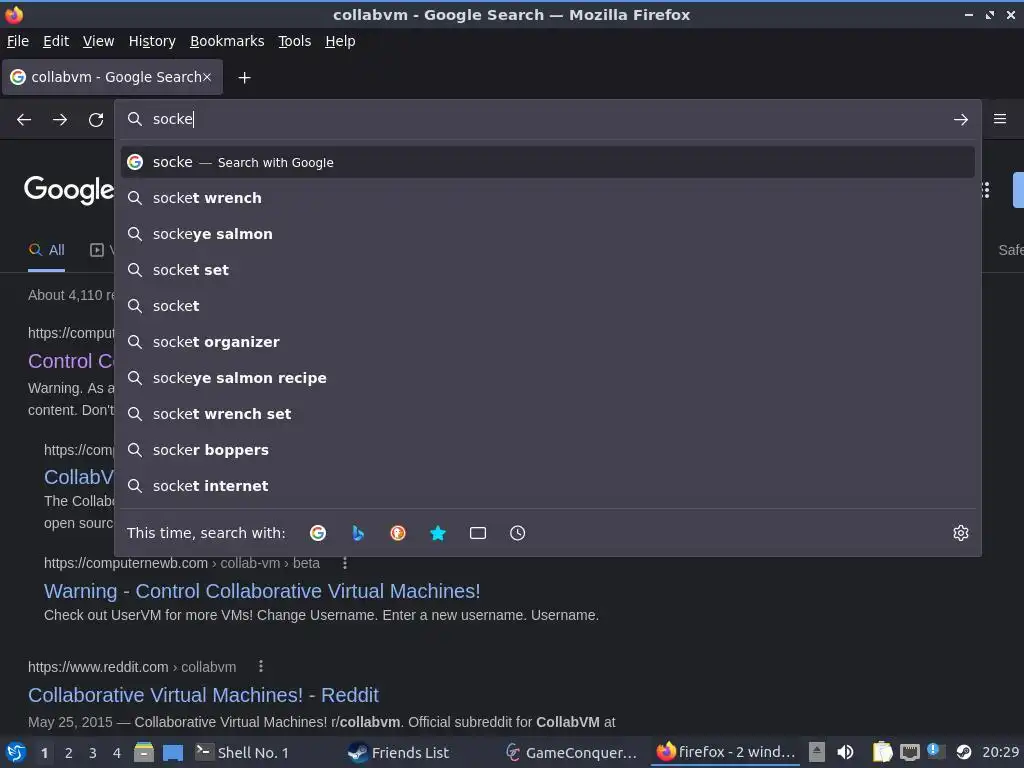Screen dimensions: 1024x768
Task: Search in open tabs icon
Action: click(477, 533)
